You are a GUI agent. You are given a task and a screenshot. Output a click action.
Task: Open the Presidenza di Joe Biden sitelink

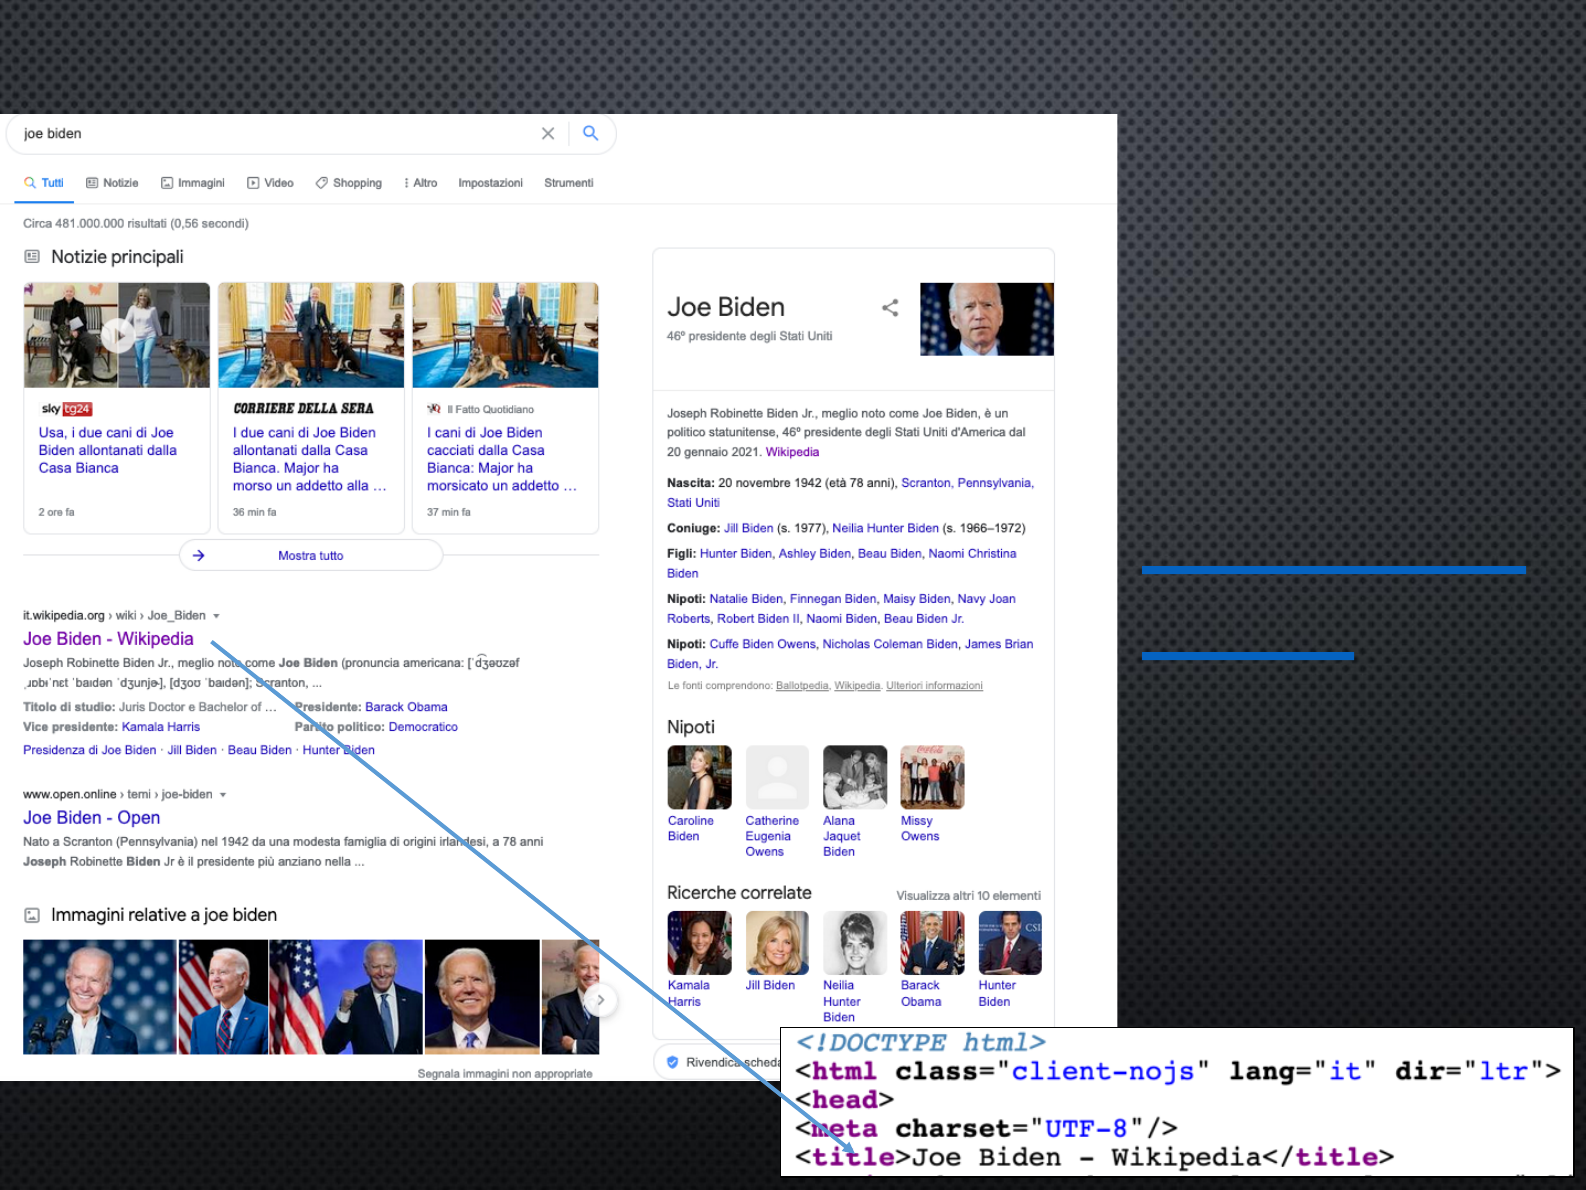(x=90, y=750)
